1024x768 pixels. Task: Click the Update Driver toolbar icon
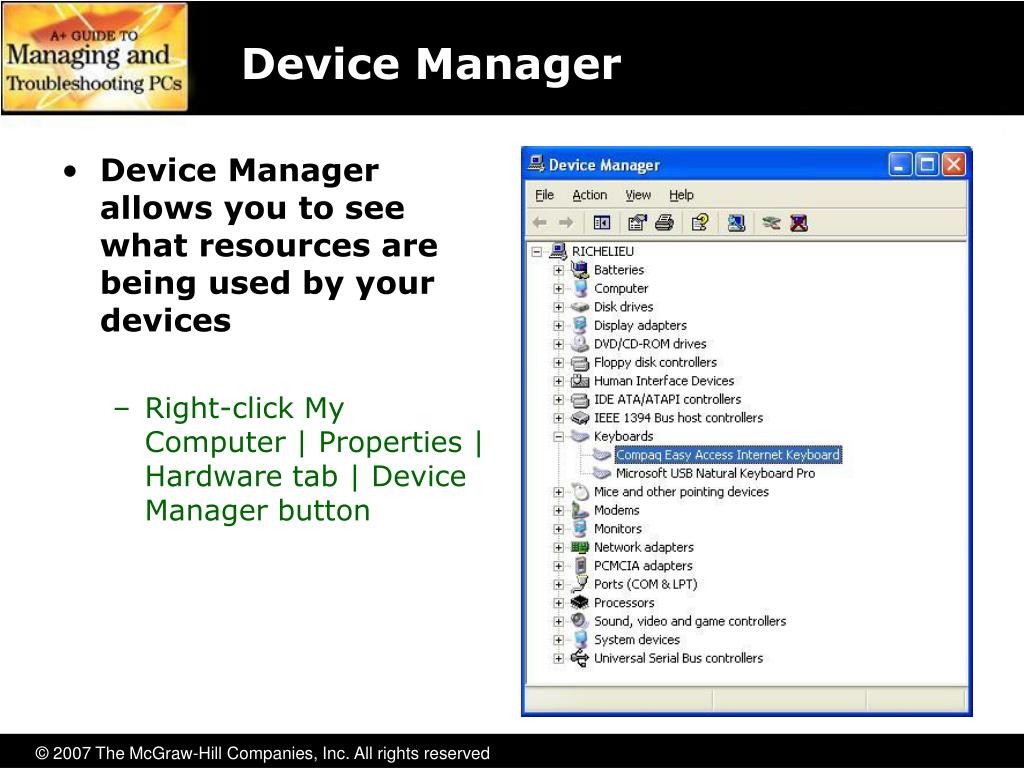tap(771, 223)
